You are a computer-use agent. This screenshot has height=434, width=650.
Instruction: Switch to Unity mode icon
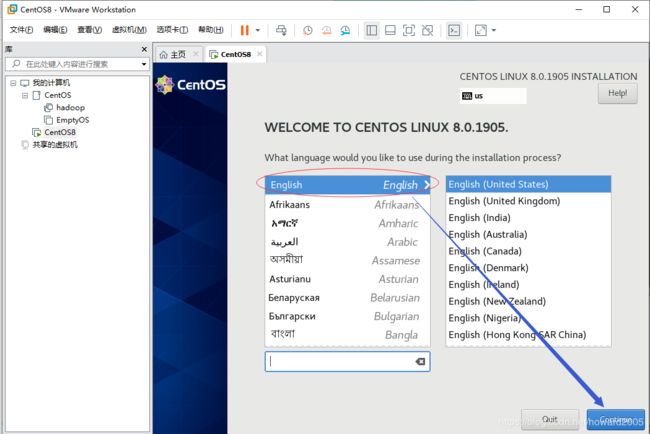click(x=427, y=30)
